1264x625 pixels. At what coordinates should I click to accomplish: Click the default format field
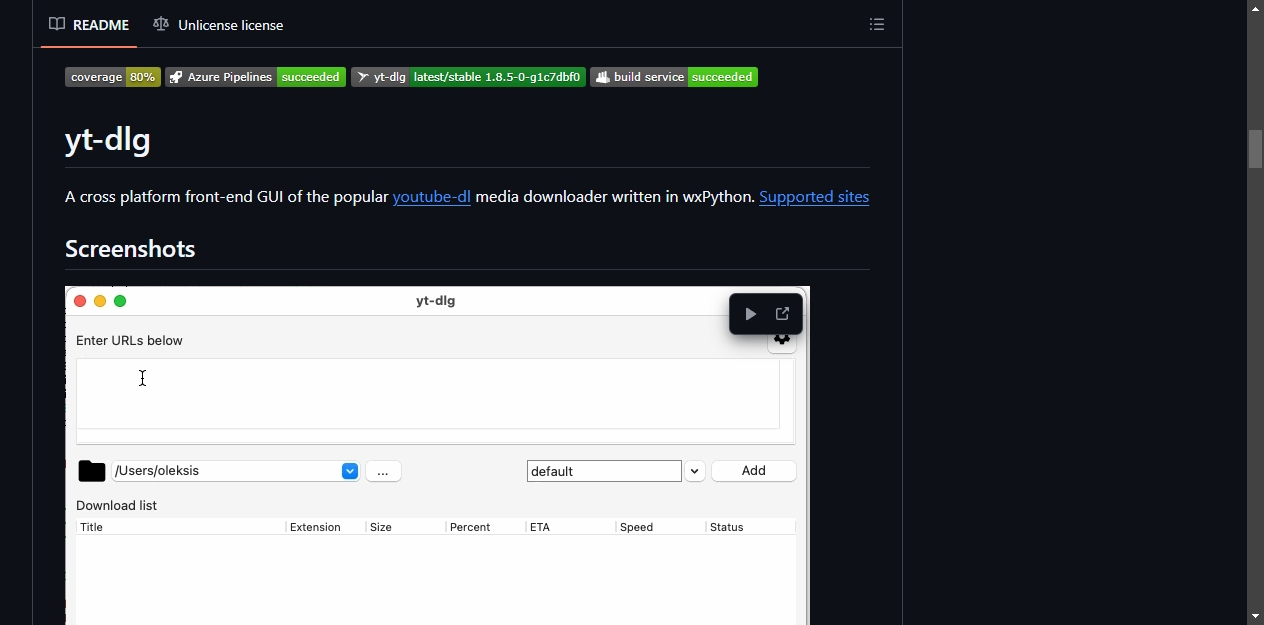pyautogui.click(x=604, y=471)
